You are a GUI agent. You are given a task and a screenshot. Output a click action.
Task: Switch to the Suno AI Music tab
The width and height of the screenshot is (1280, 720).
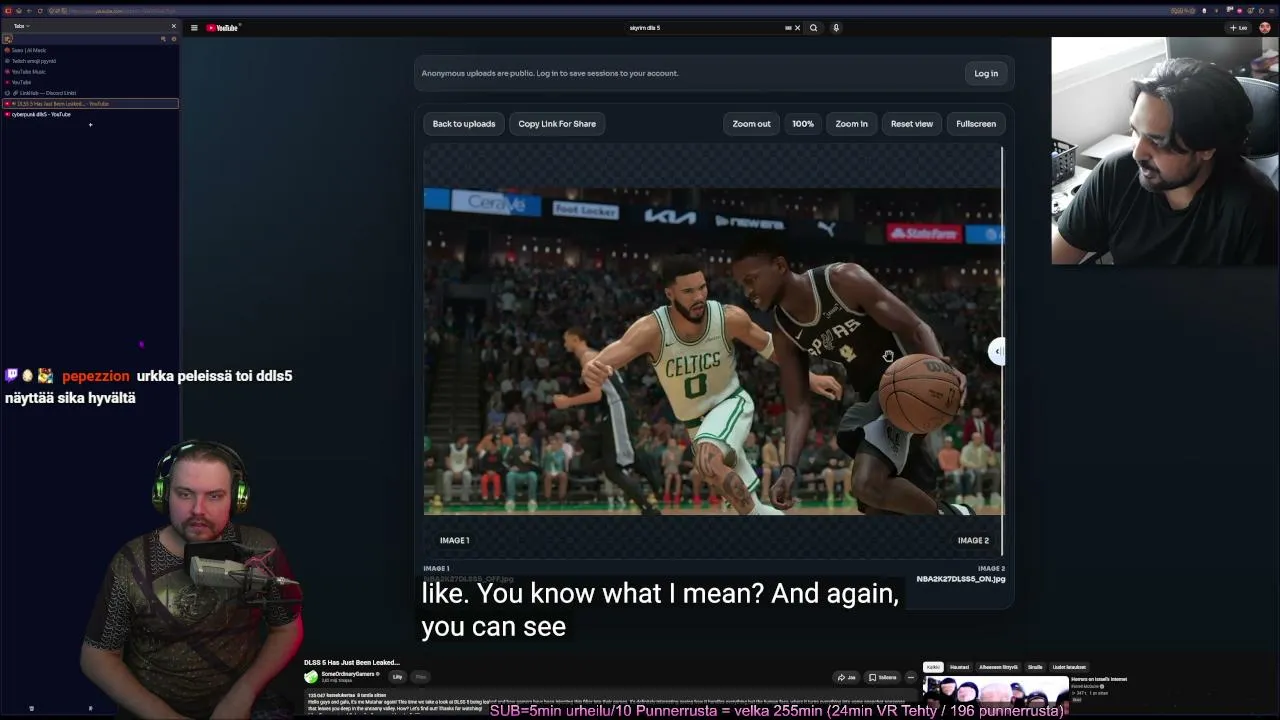(90, 50)
